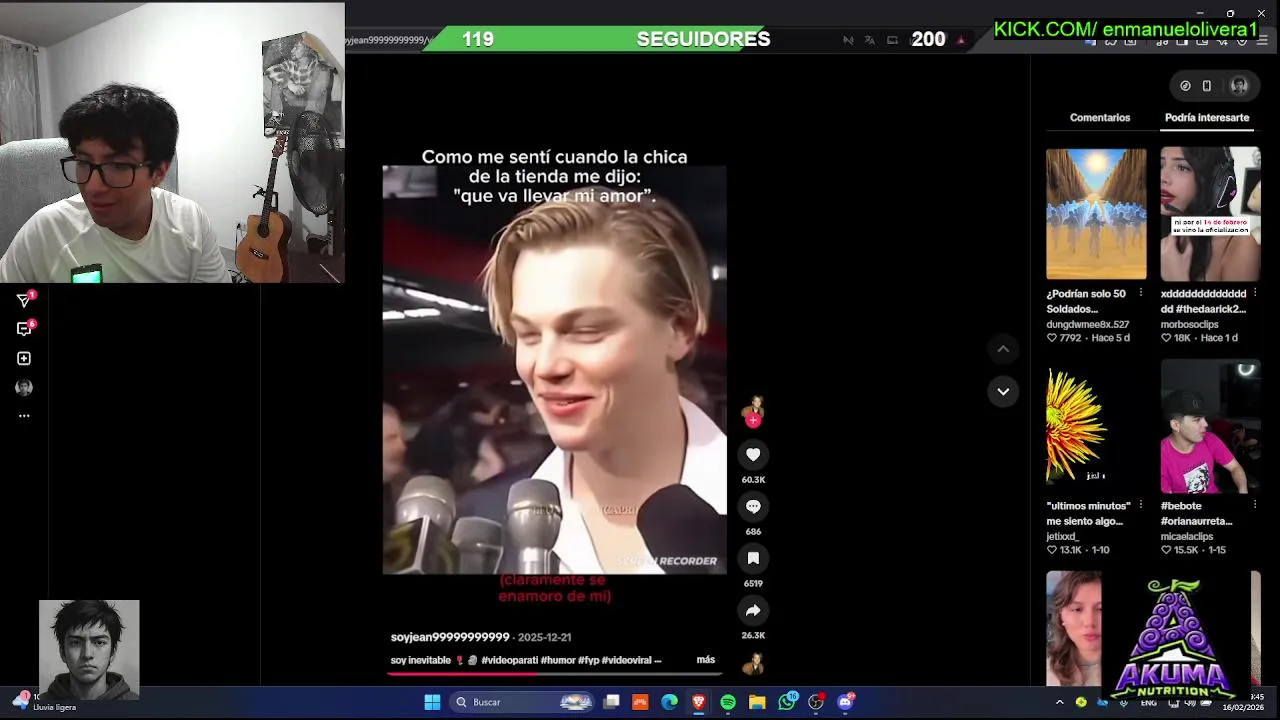The height and width of the screenshot is (720, 1280).
Task: Open the browser hamburger menu
Action: (x=1262, y=40)
